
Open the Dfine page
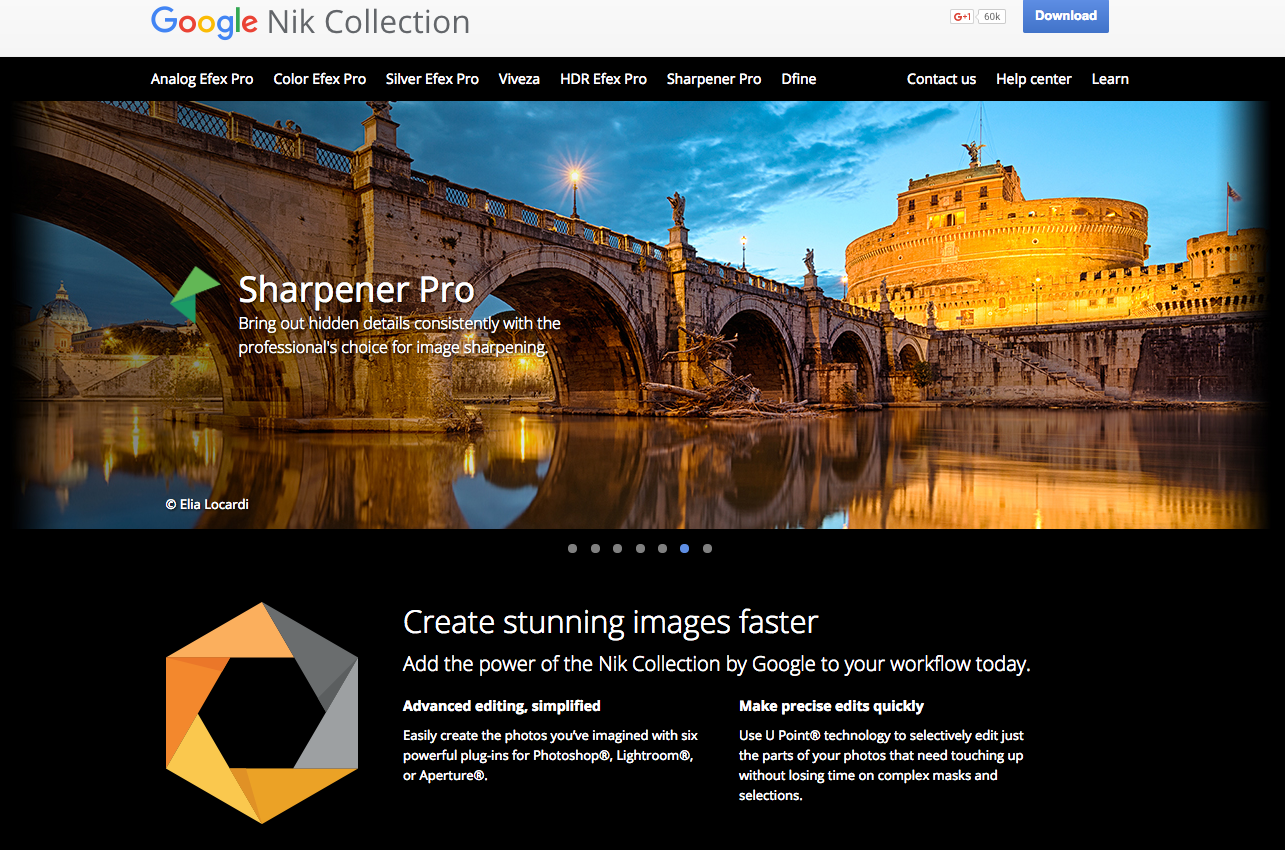799,79
